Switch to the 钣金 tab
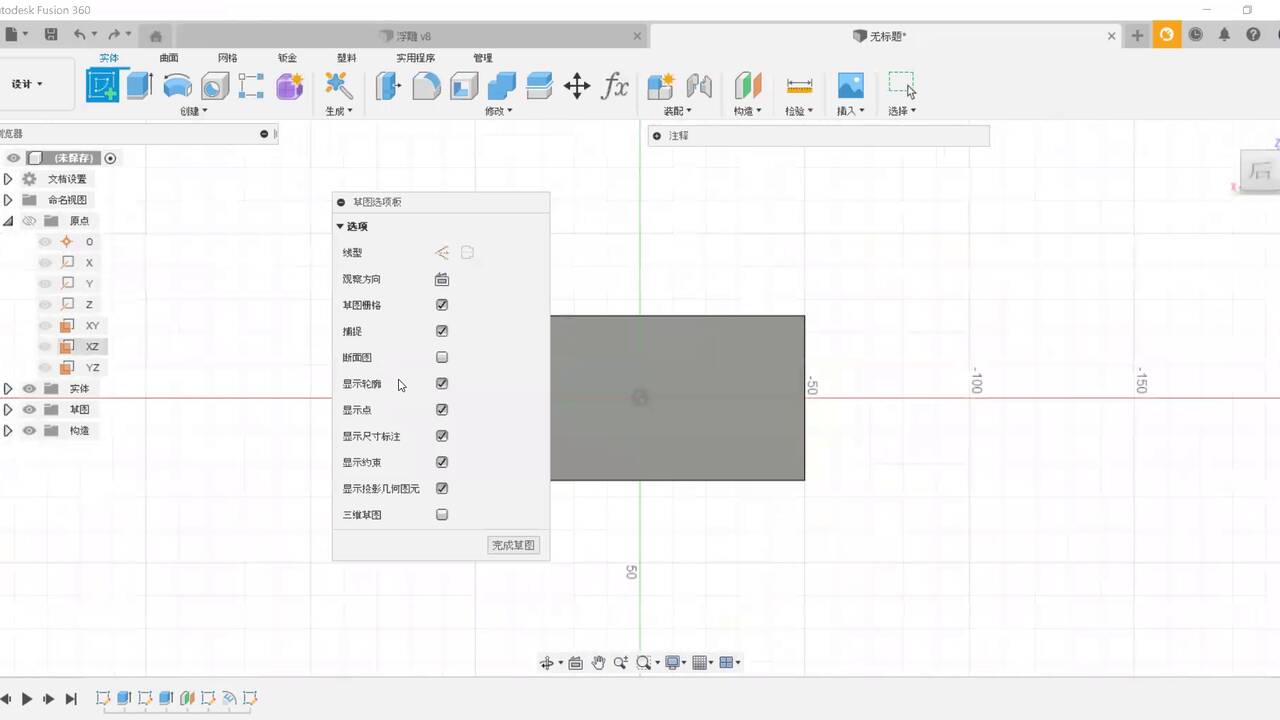The height and width of the screenshot is (720, 1280). (x=287, y=58)
